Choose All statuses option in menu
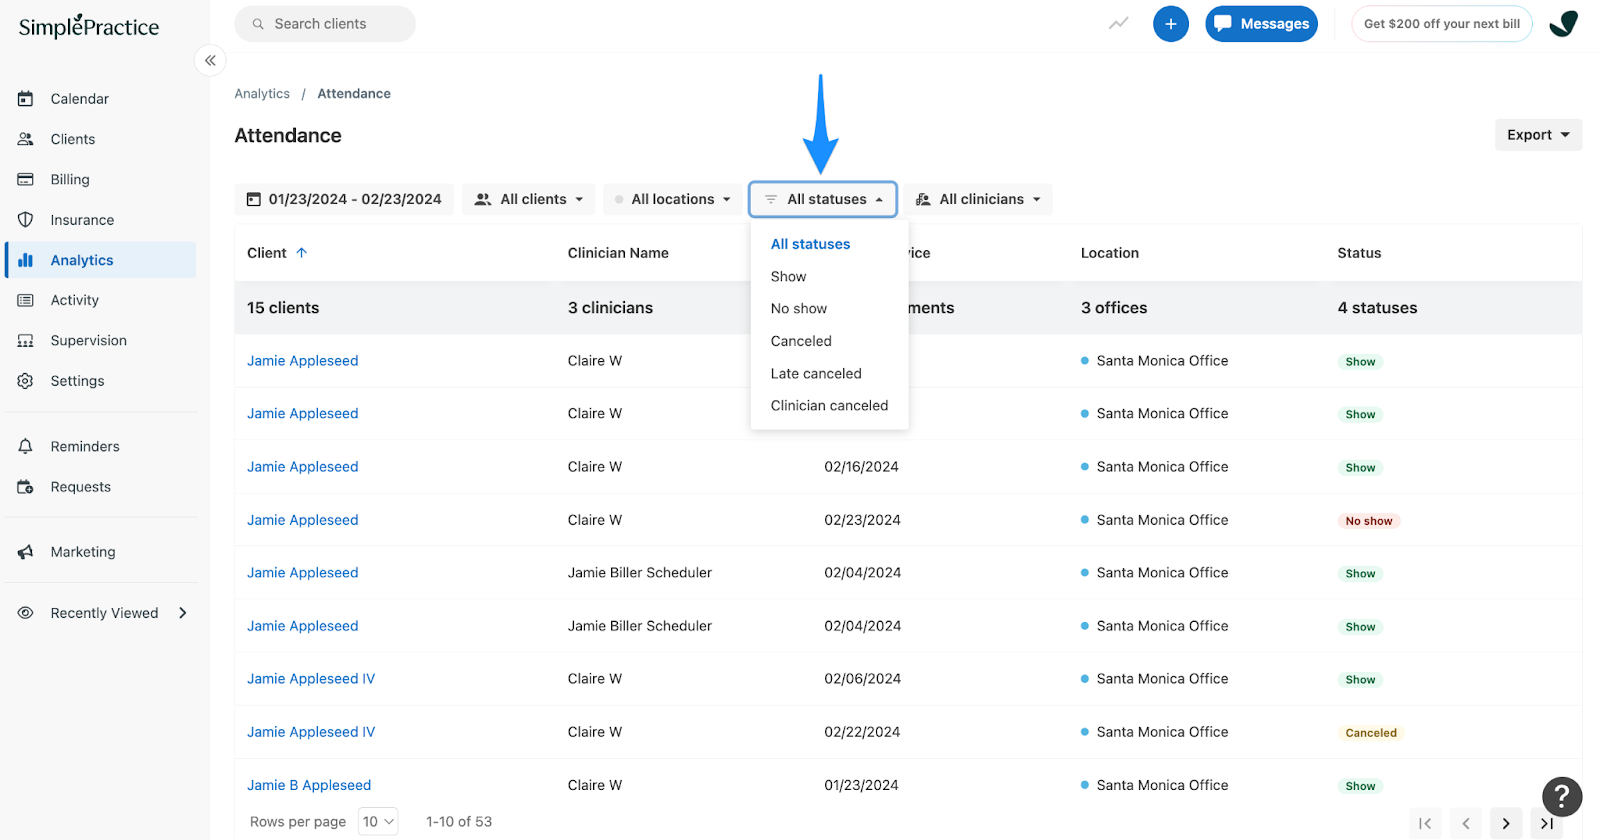 point(810,244)
